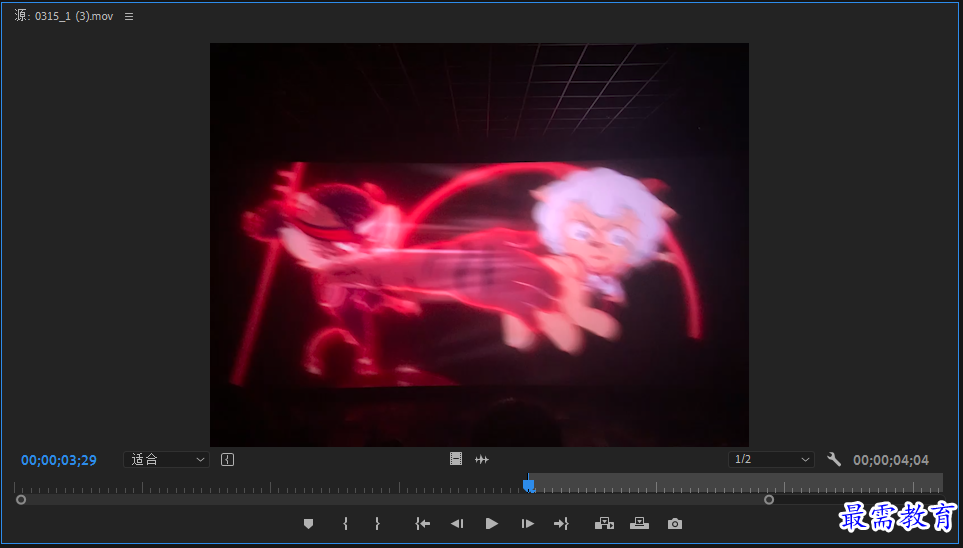
Task: Click the Mark Out button
Action: (377, 523)
